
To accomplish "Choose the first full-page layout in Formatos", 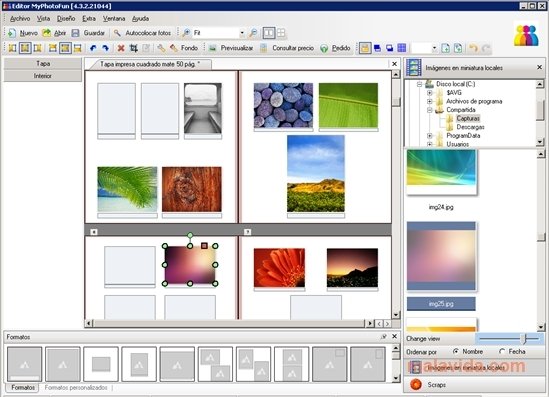I will (x=25, y=364).
